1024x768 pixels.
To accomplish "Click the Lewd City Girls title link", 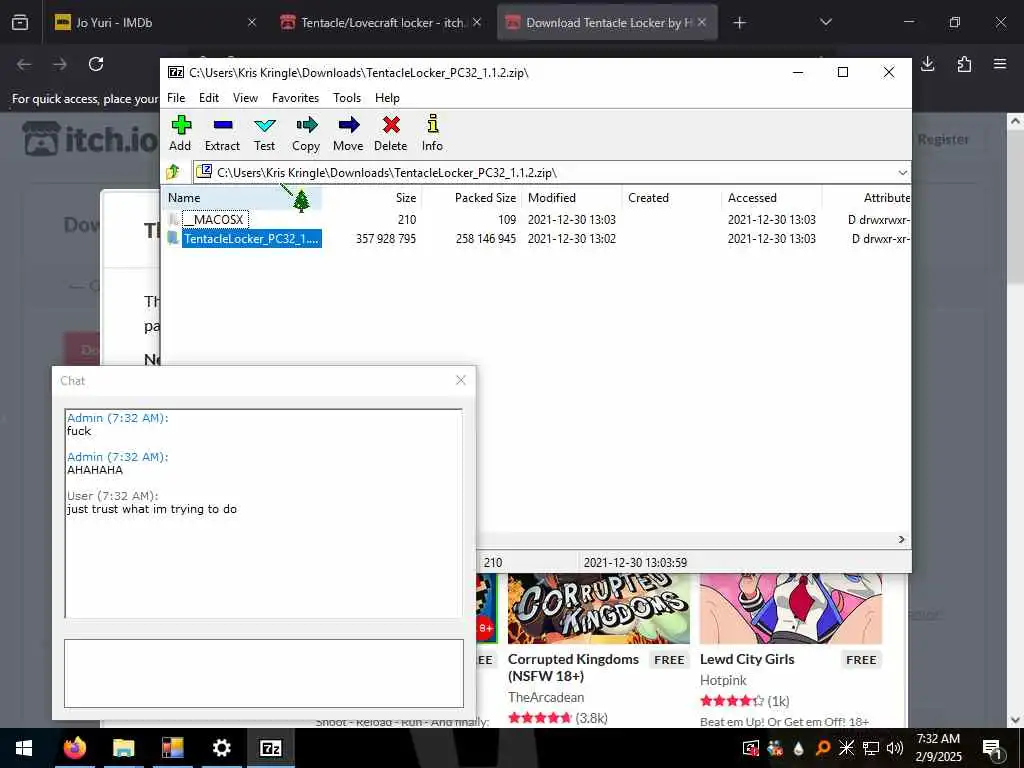I will [x=747, y=660].
